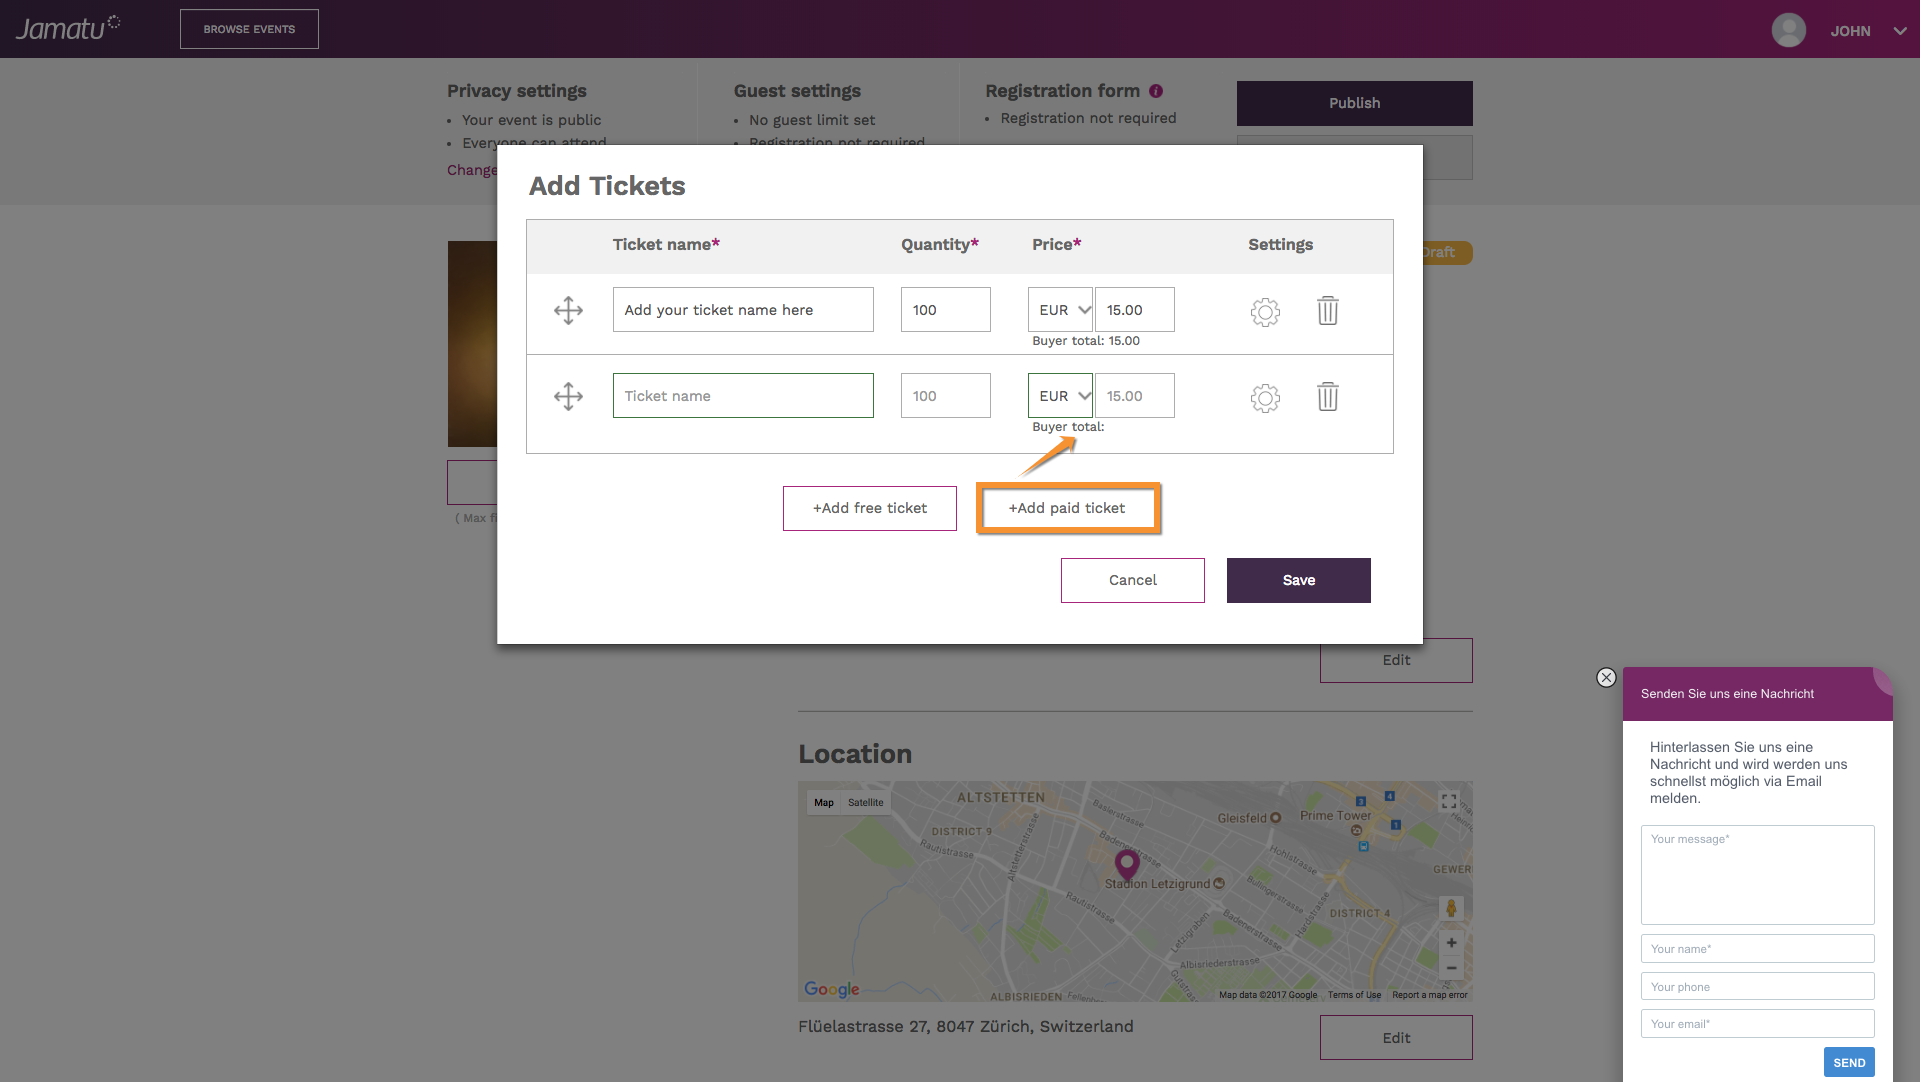Cancel the Add Tickets dialog
Viewport: 1920px width, 1082px height.
tap(1133, 580)
